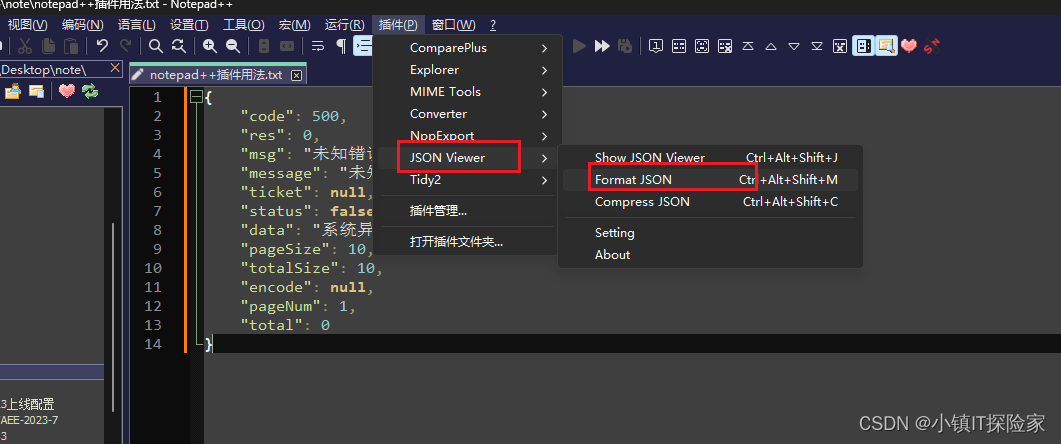Expand the MIME Tools submenu
The height and width of the screenshot is (444, 1061).
pyautogui.click(x=468, y=91)
